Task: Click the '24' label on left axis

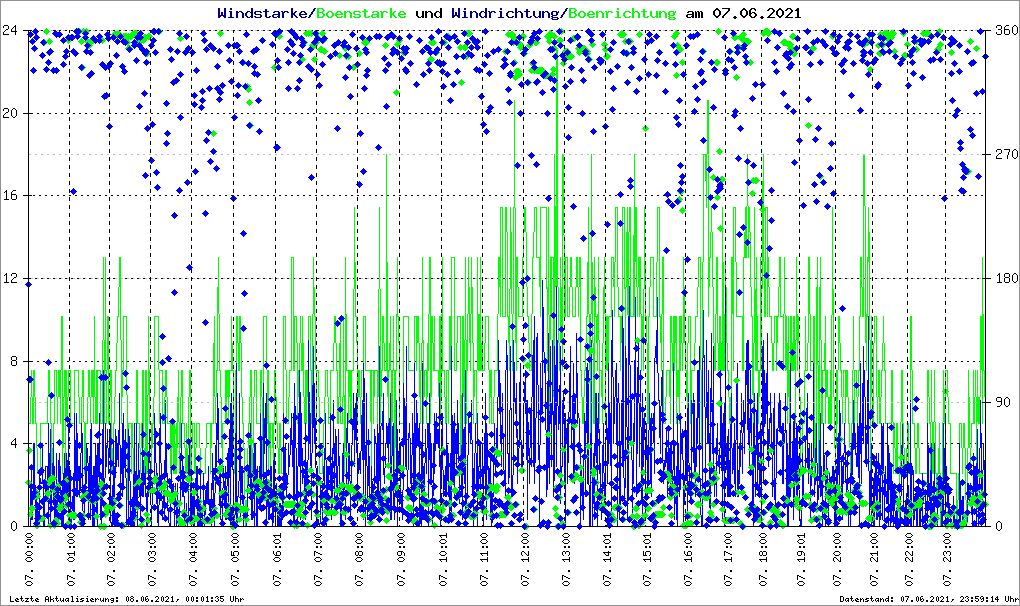Action: click(x=12, y=30)
